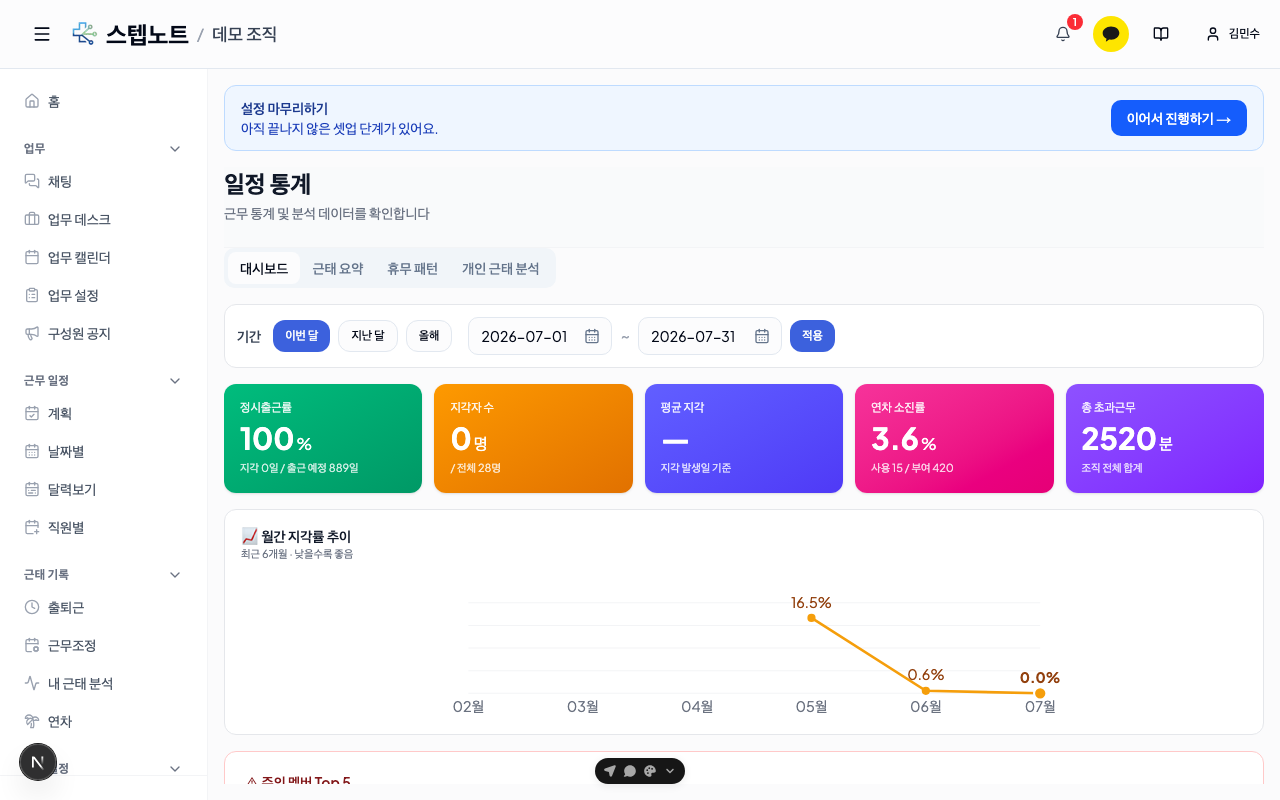This screenshot has height=800, width=1280.
Task: Click the paper-plane icon in floating toolbar
Action: coord(610,771)
